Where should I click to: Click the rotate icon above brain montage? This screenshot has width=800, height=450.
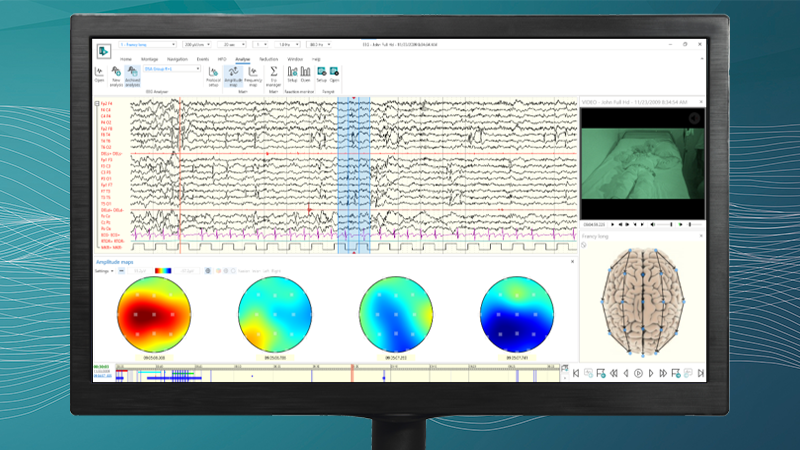pyautogui.click(x=584, y=245)
